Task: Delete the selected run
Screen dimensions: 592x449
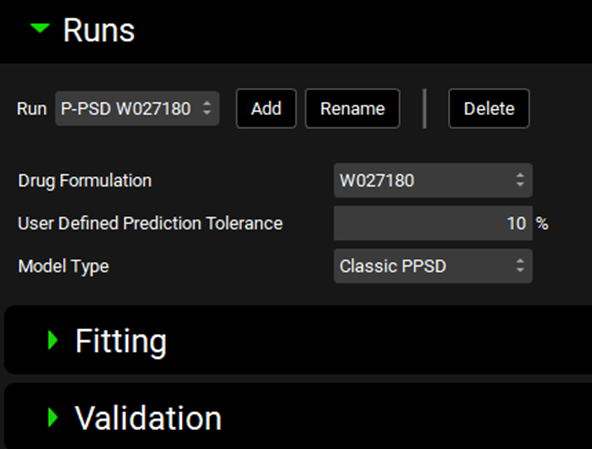Action: [489, 108]
